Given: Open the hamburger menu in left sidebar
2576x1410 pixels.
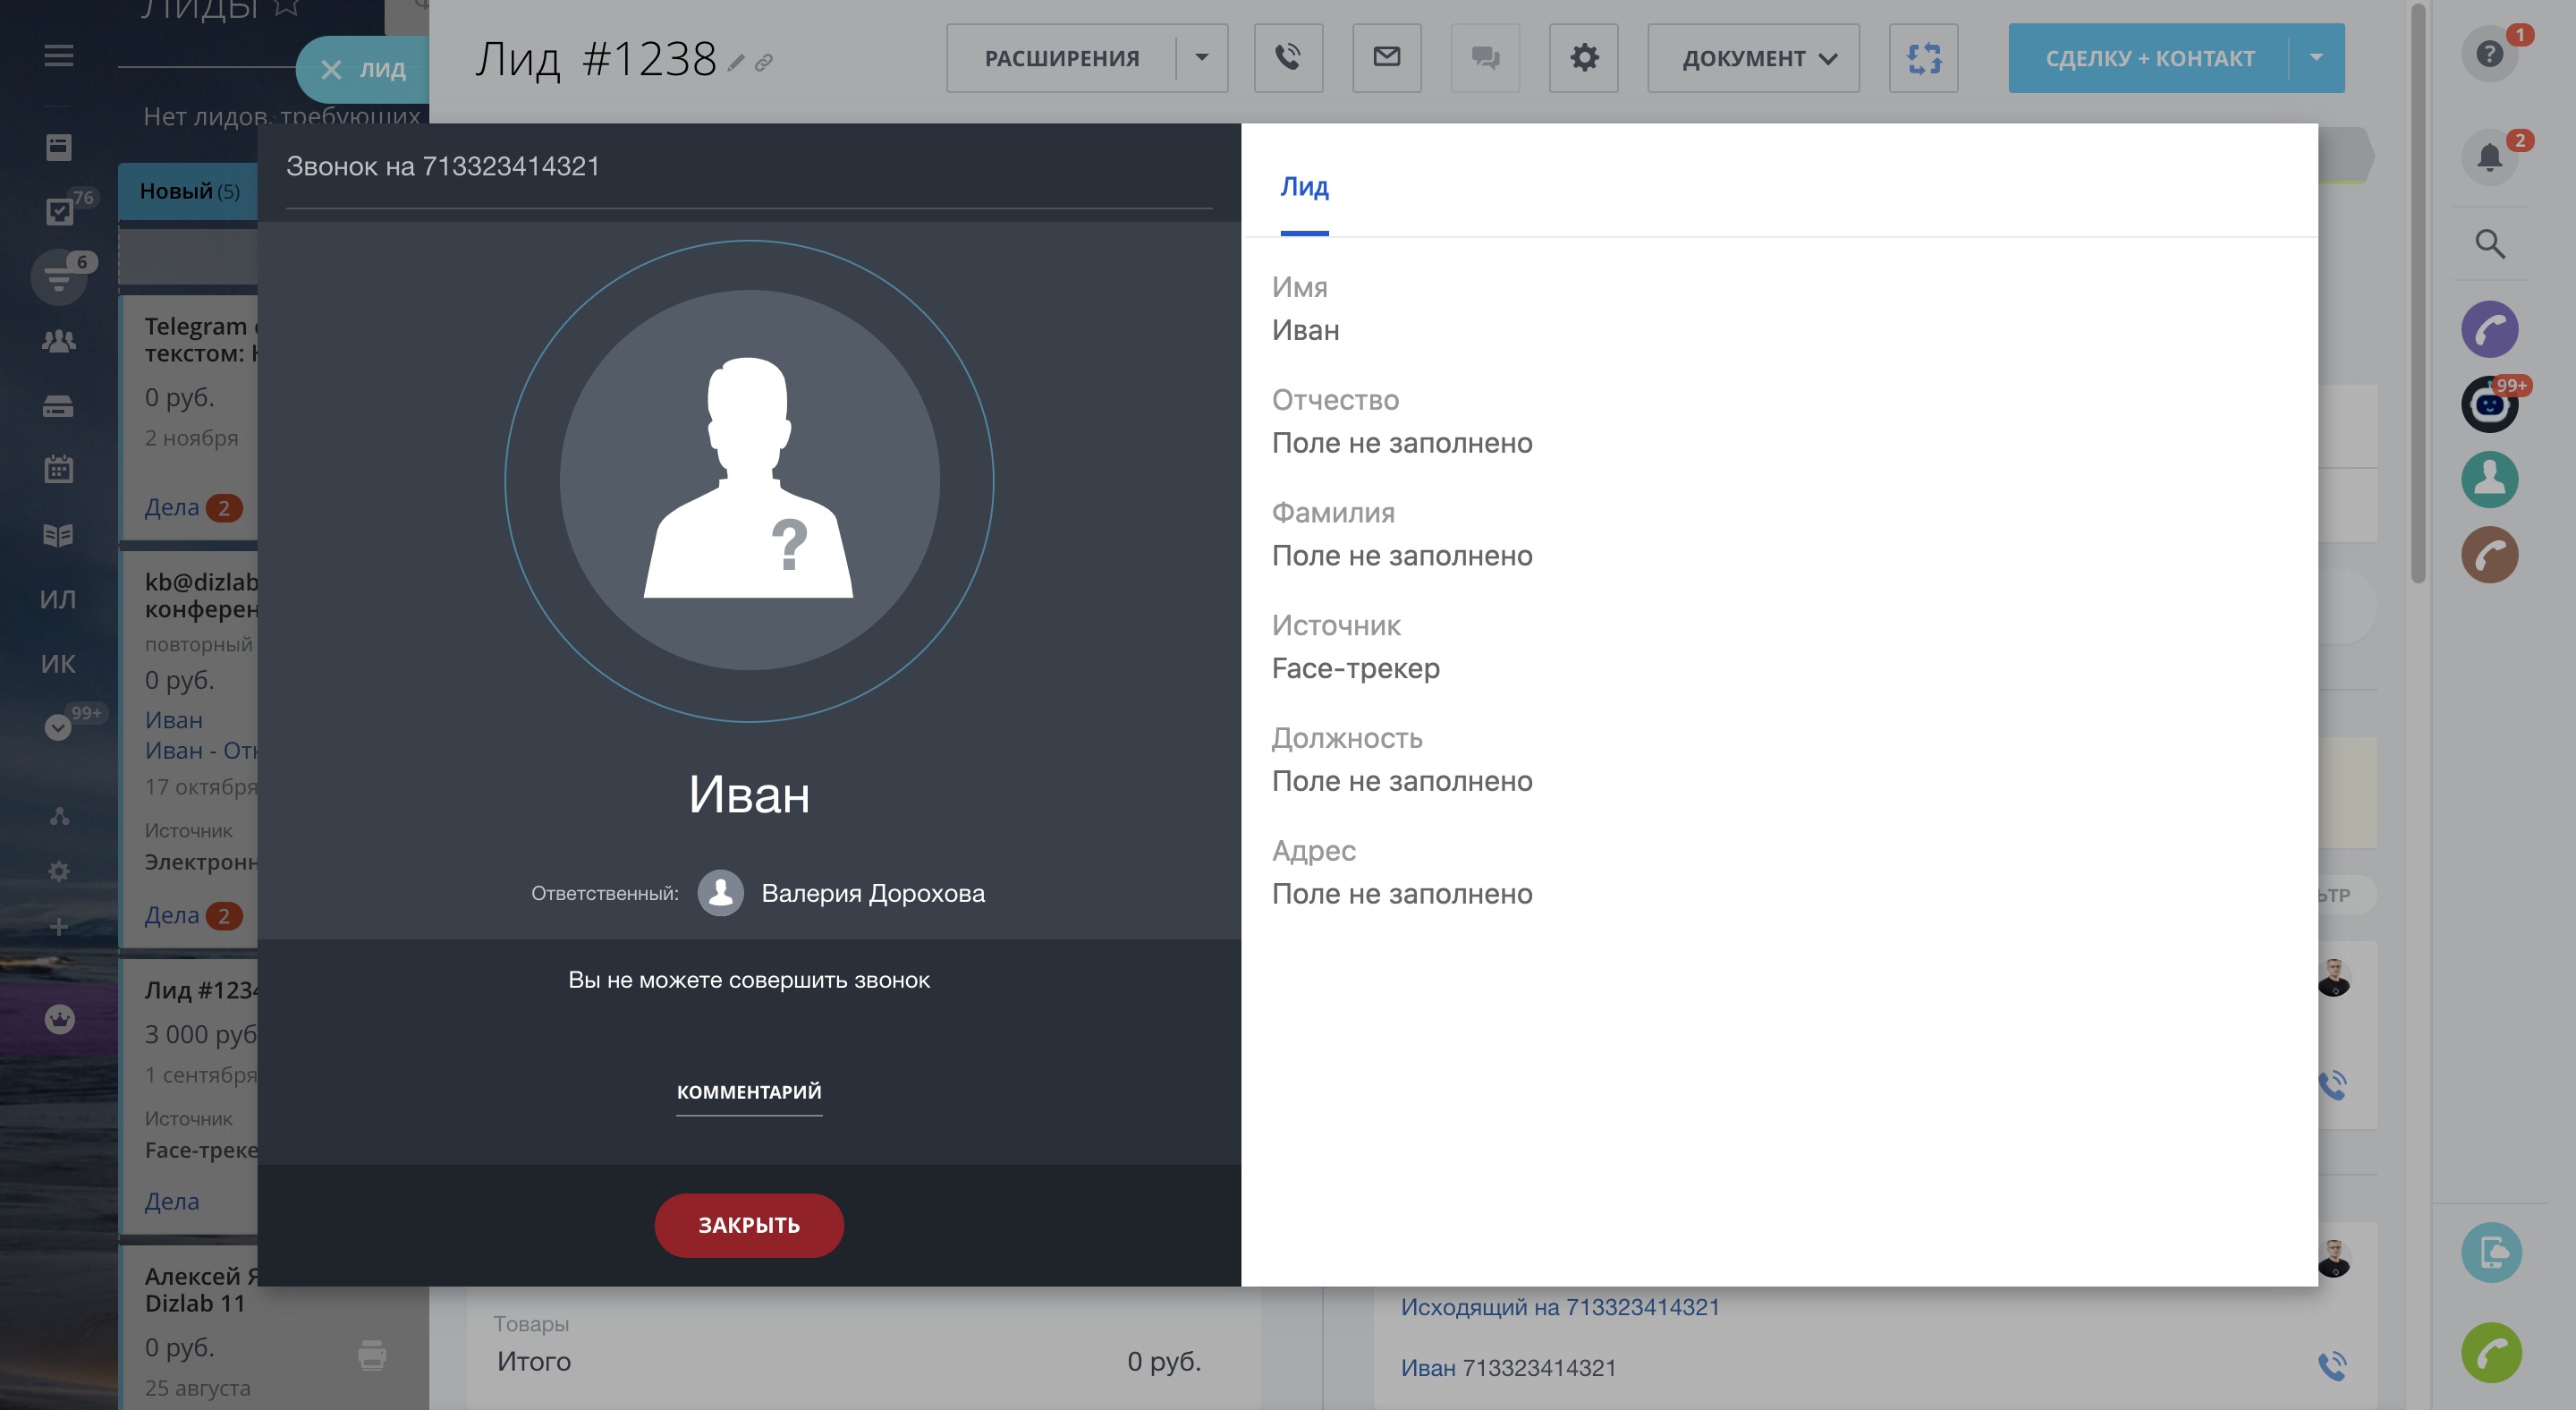Looking at the screenshot, I should tap(59, 56).
